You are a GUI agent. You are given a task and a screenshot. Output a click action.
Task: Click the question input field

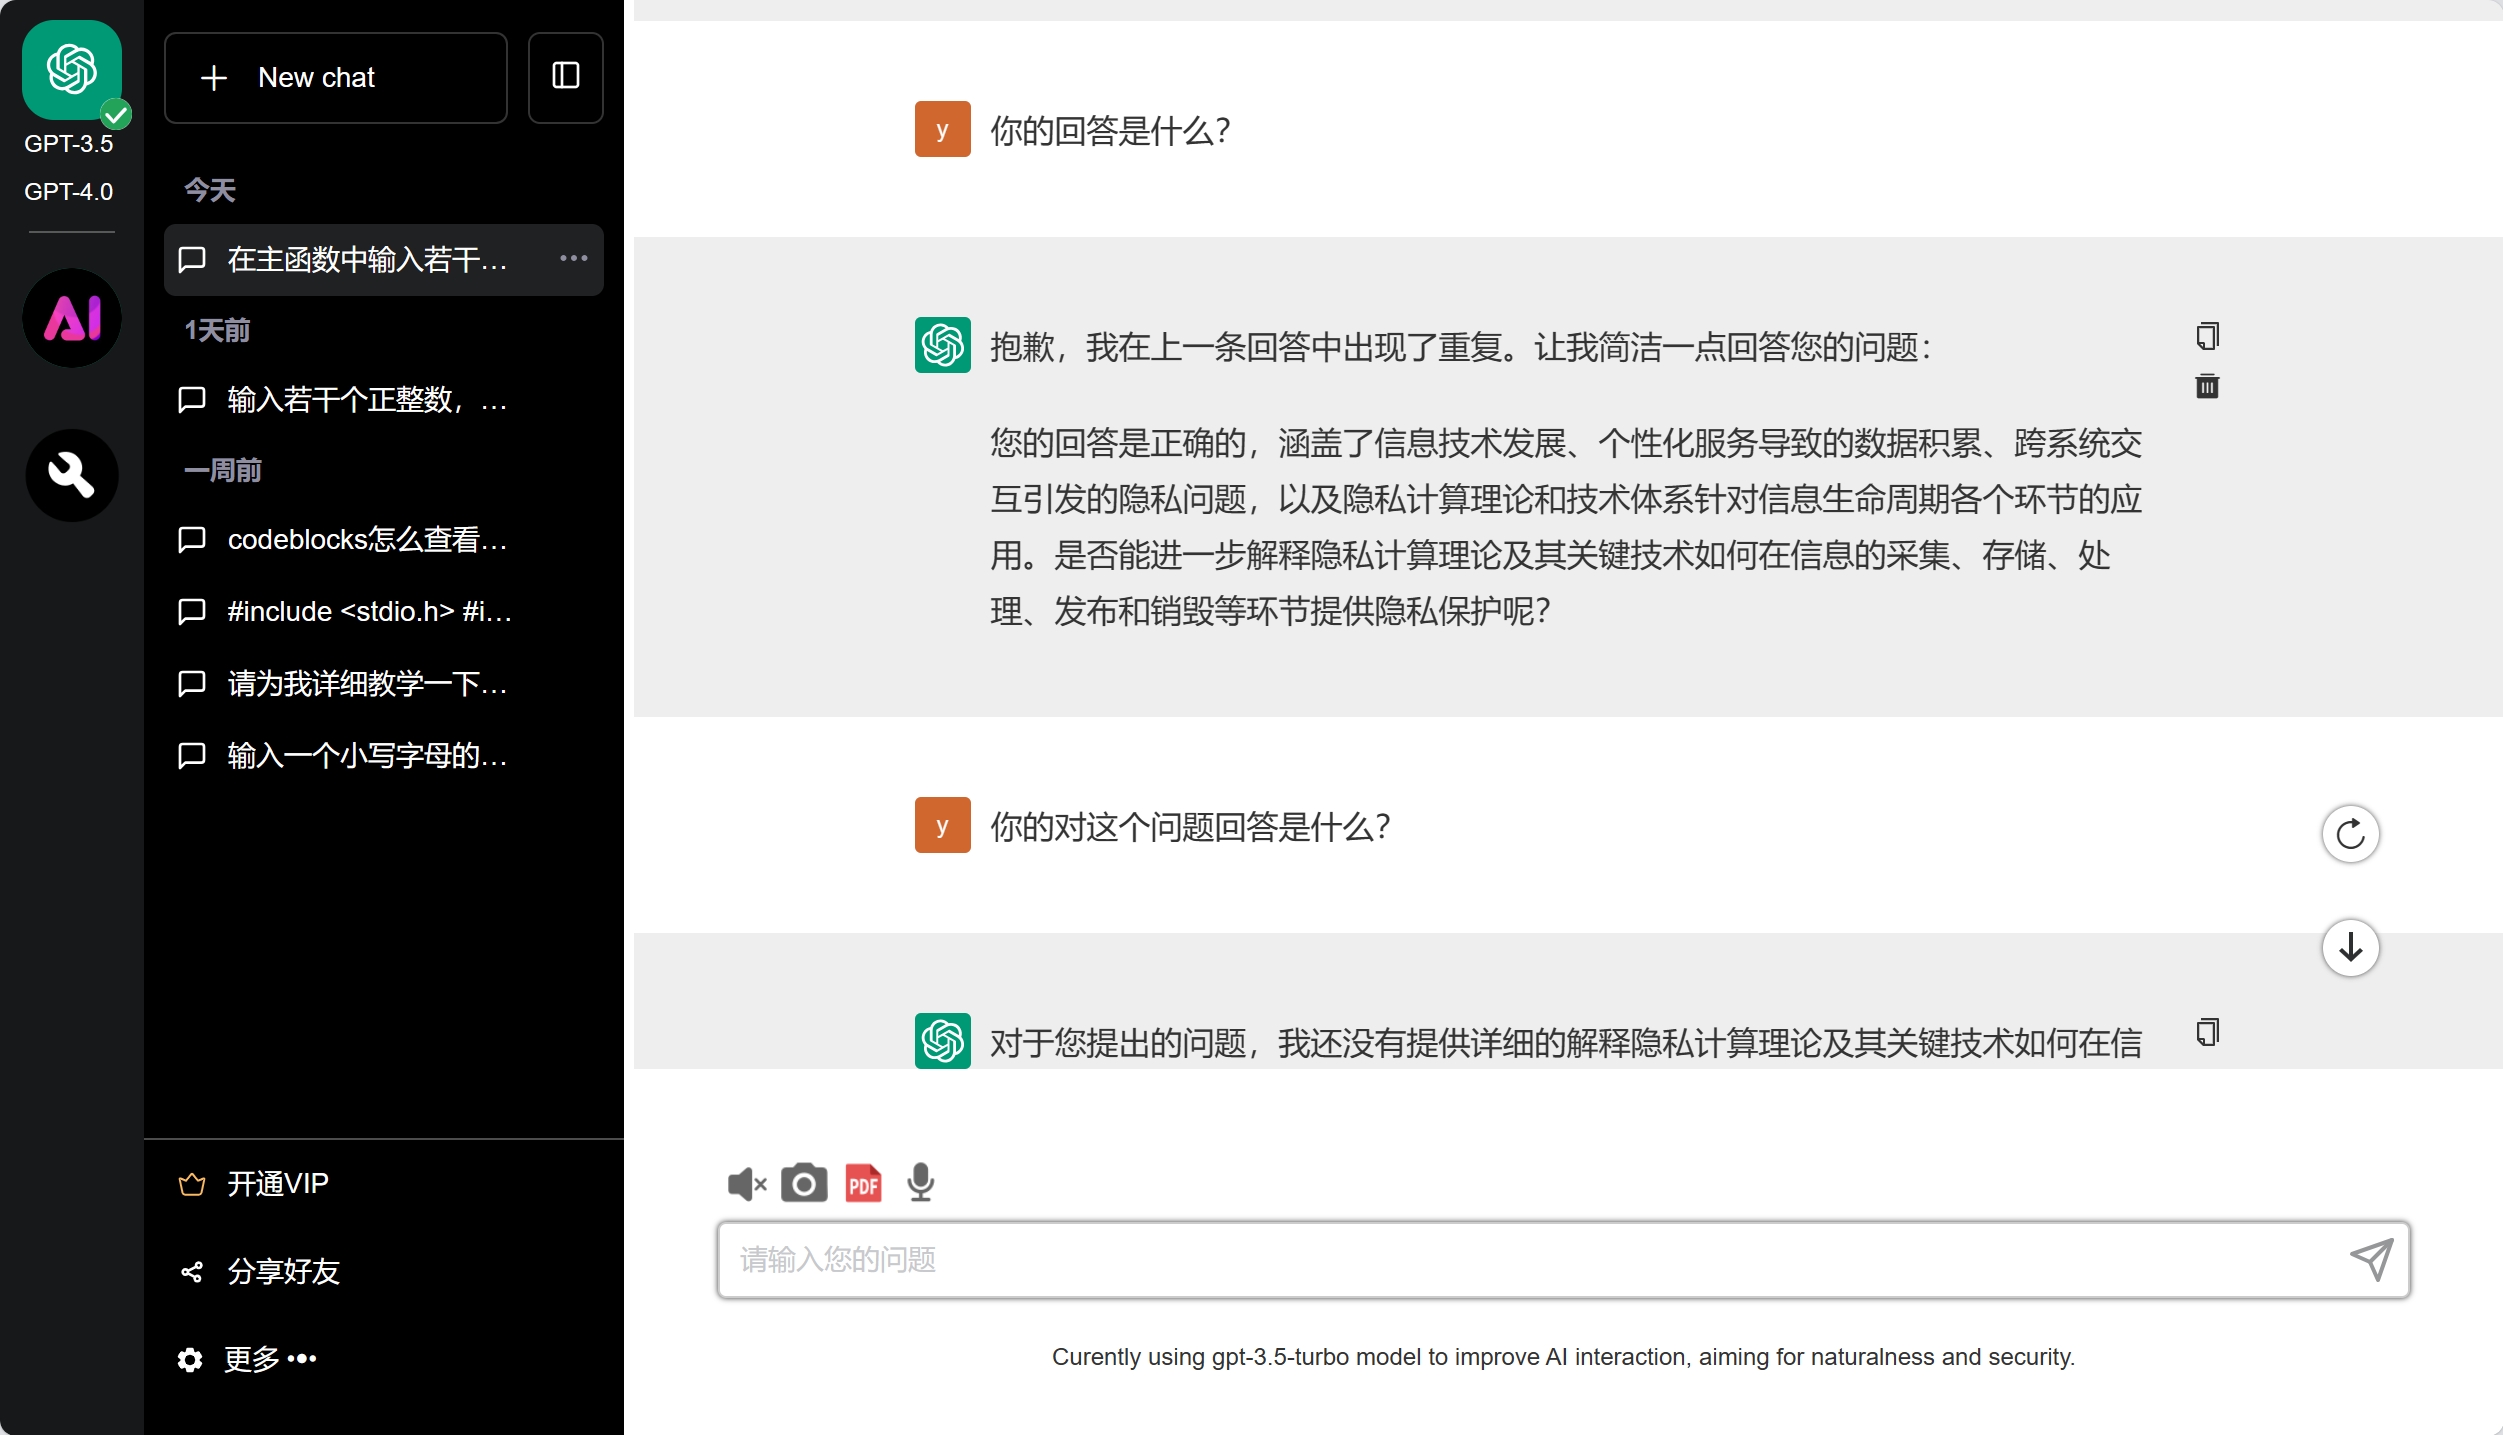[1530, 1259]
